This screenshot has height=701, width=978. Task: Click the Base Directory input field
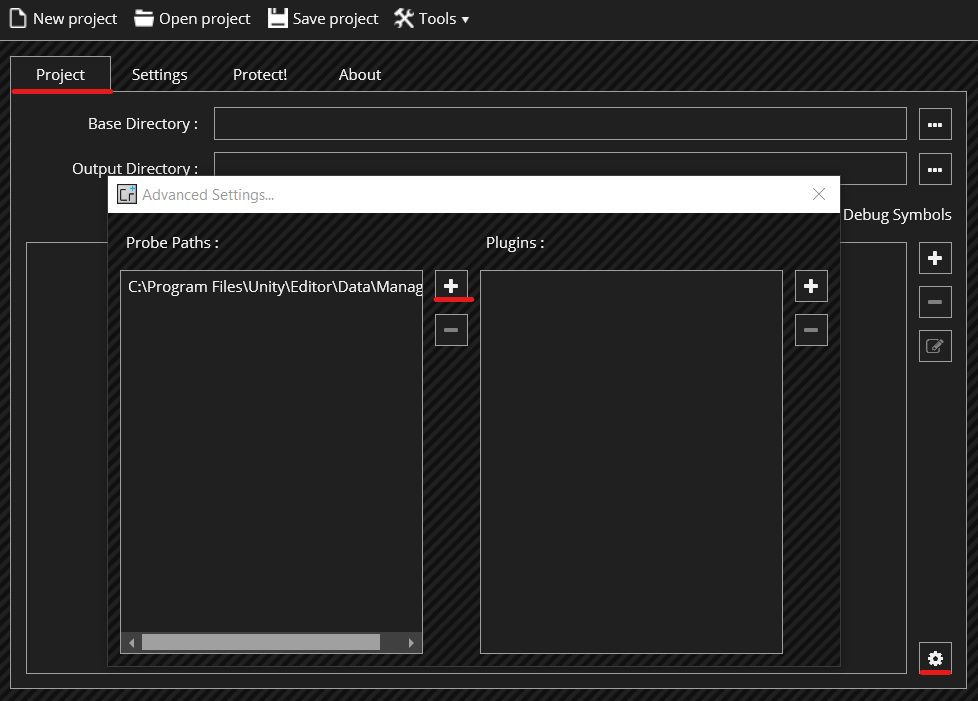[x=560, y=123]
